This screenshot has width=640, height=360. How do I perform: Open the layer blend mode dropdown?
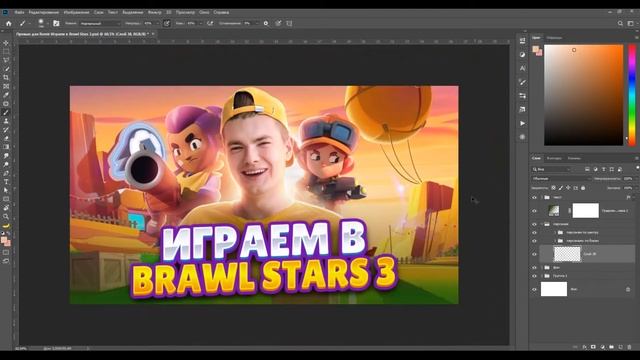click(561, 179)
